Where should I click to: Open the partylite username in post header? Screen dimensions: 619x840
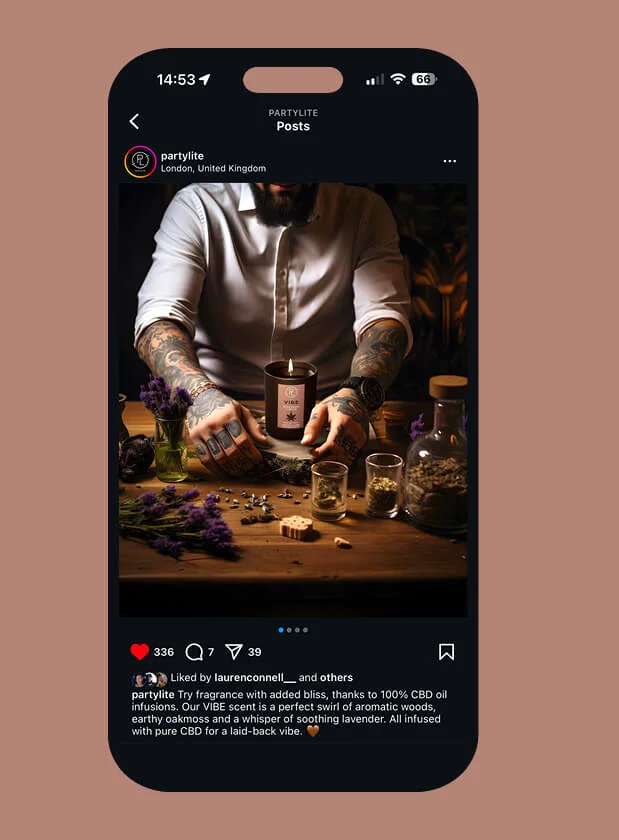[x=182, y=156]
